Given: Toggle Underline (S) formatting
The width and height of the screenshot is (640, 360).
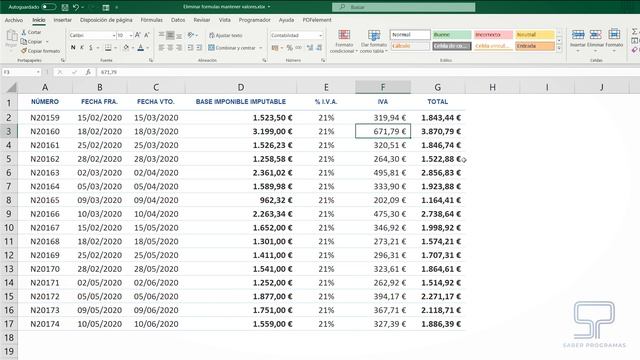Looking at the screenshot, I should coord(91,48).
